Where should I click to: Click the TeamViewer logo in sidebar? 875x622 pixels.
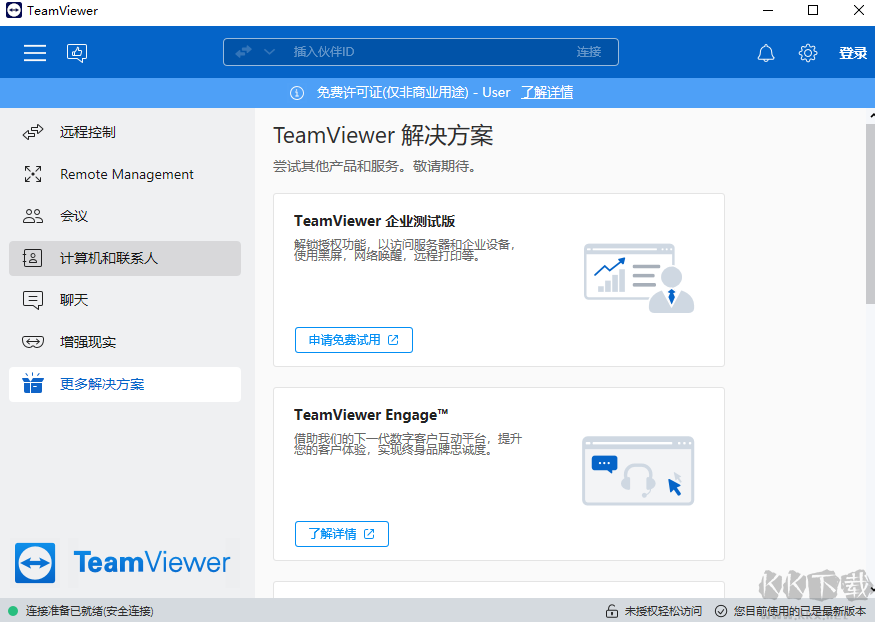click(122, 562)
